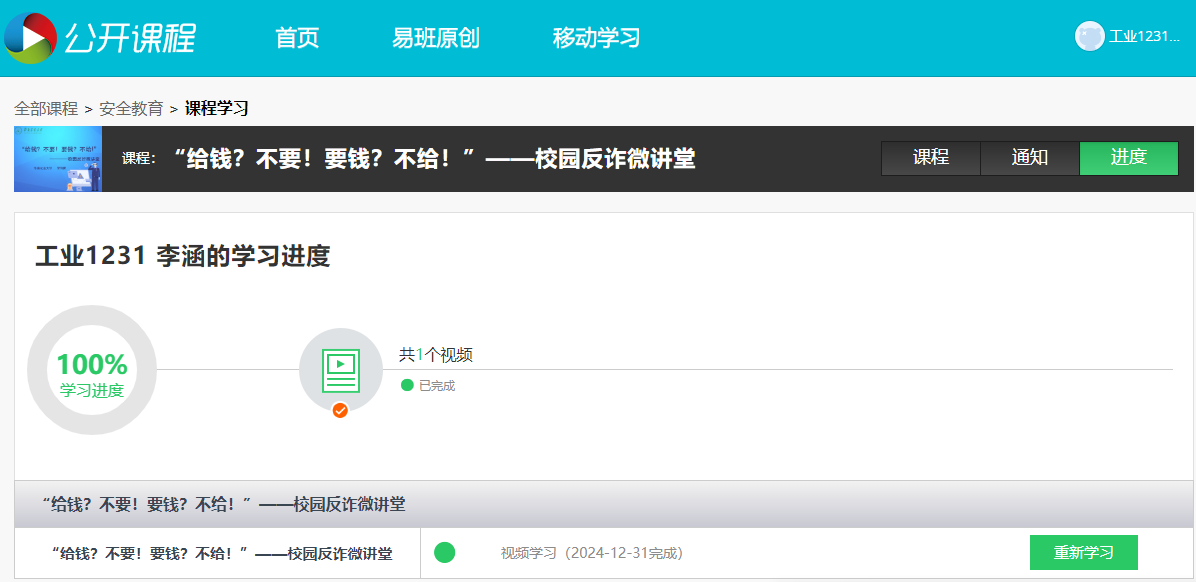The width and height of the screenshot is (1196, 582).
Task: Click the 重新学习 button
Action: click(1083, 553)
